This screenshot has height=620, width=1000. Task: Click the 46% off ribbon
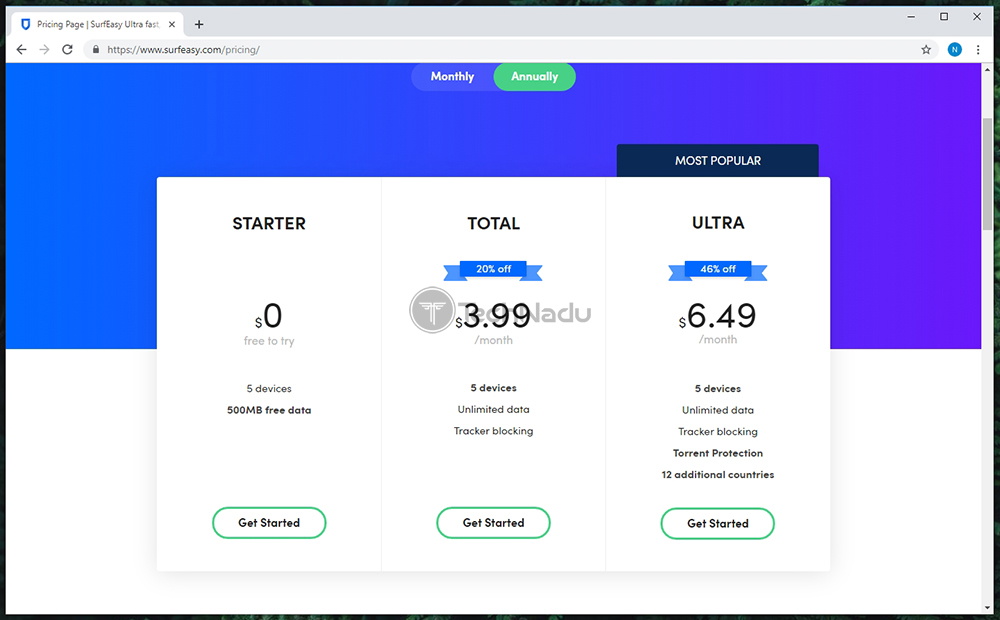718,270
